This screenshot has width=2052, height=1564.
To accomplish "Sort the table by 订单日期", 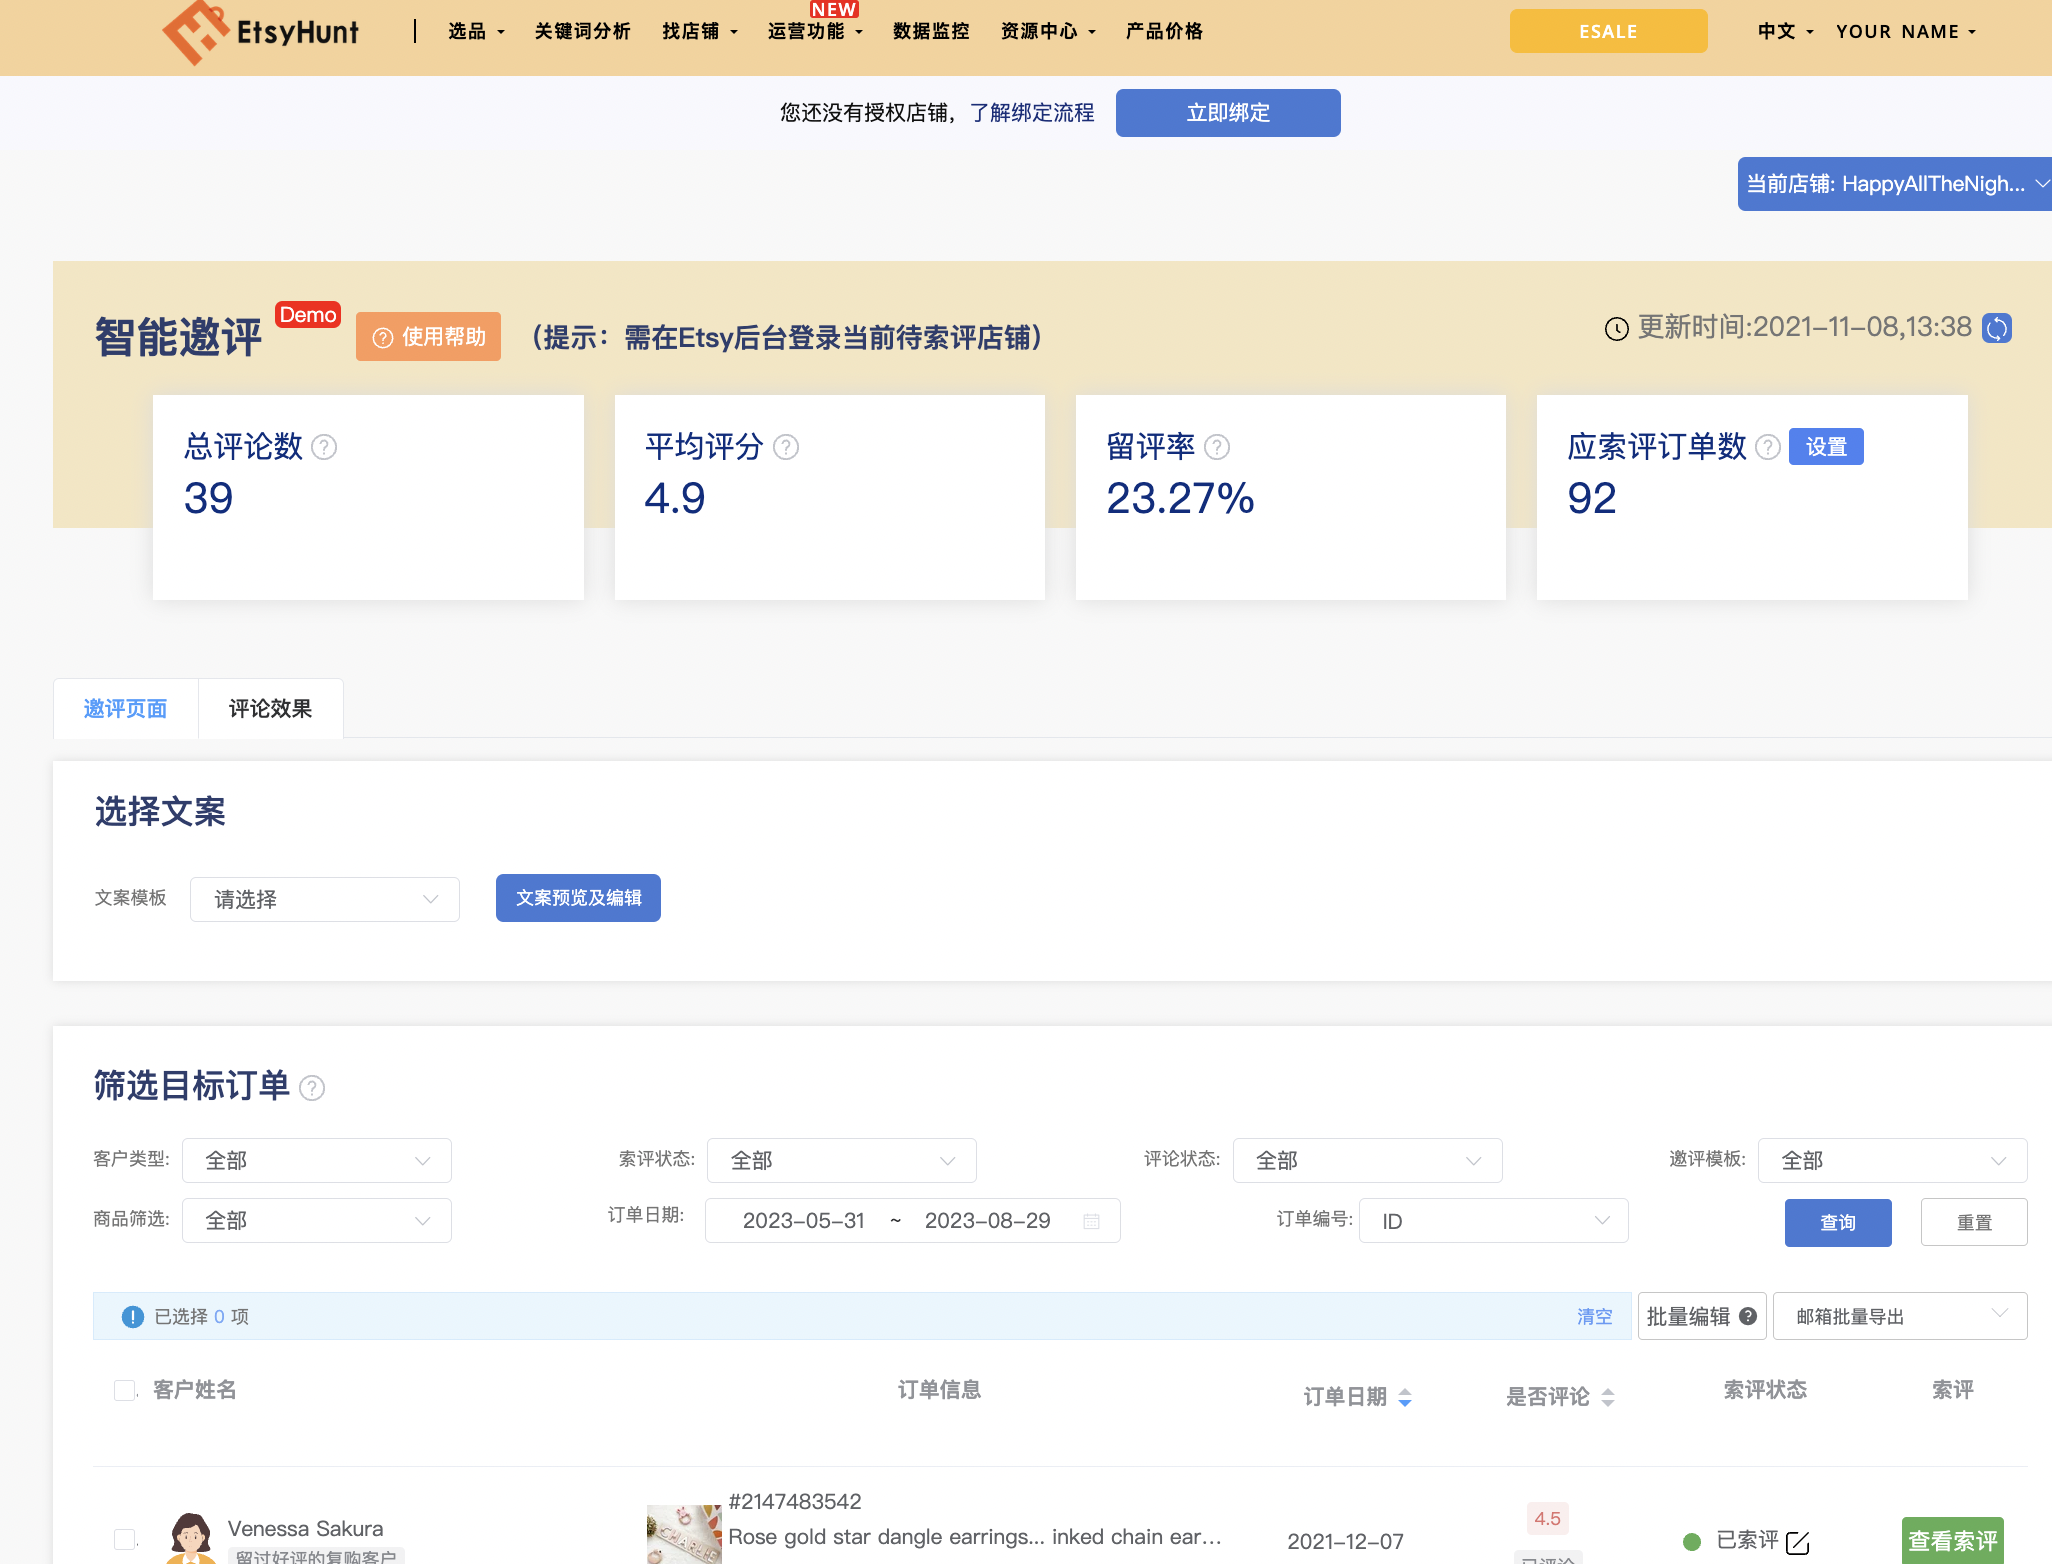I will pyautogui.click(x=1404, y=1397).
